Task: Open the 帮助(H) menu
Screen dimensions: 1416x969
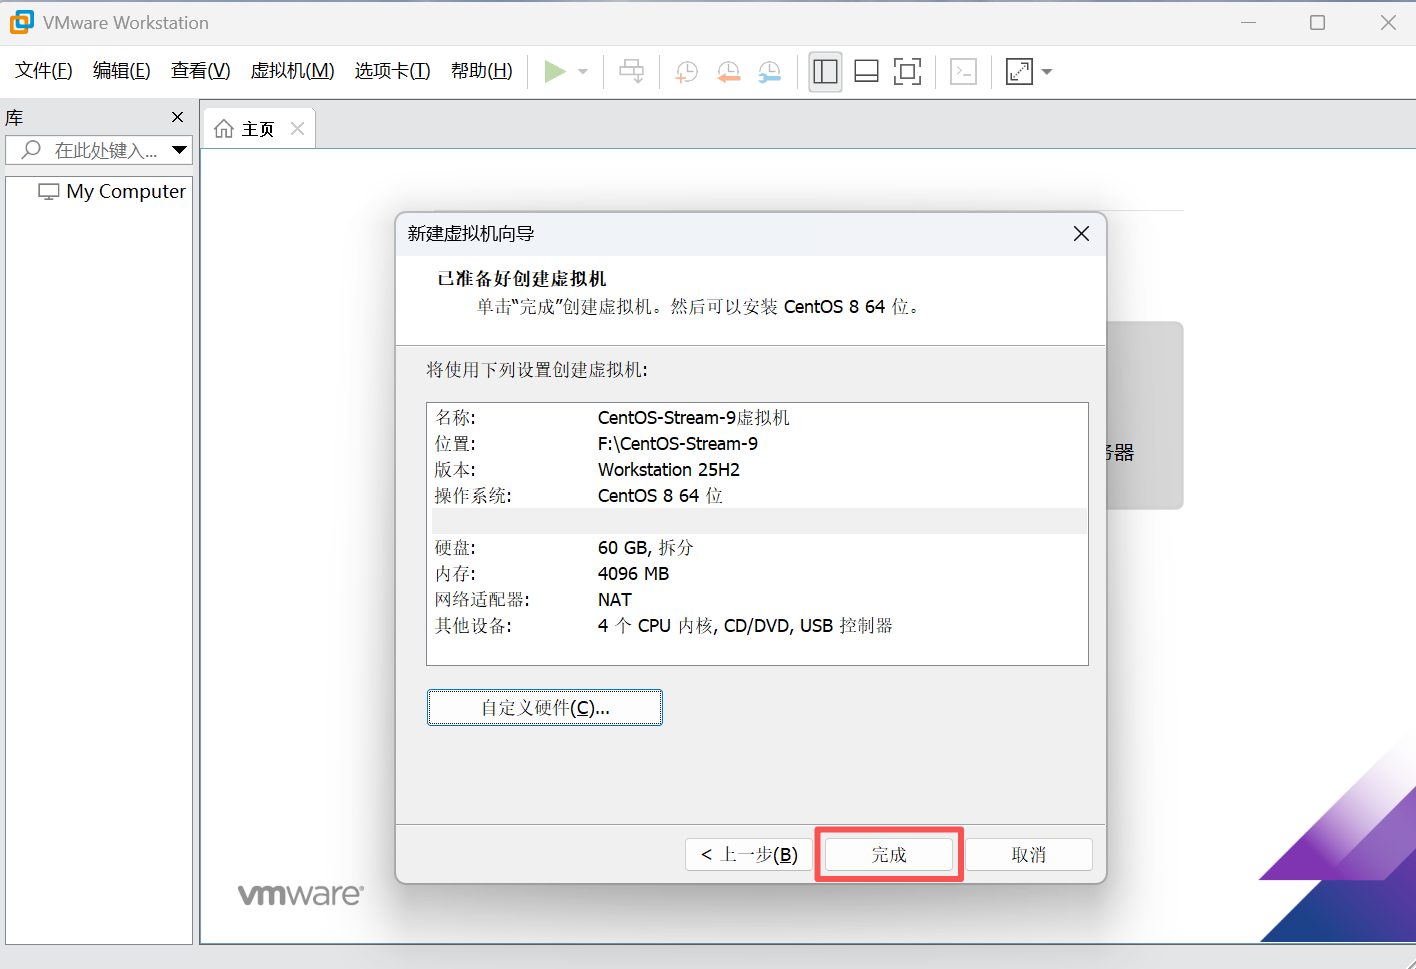Action: coord(481,70)
